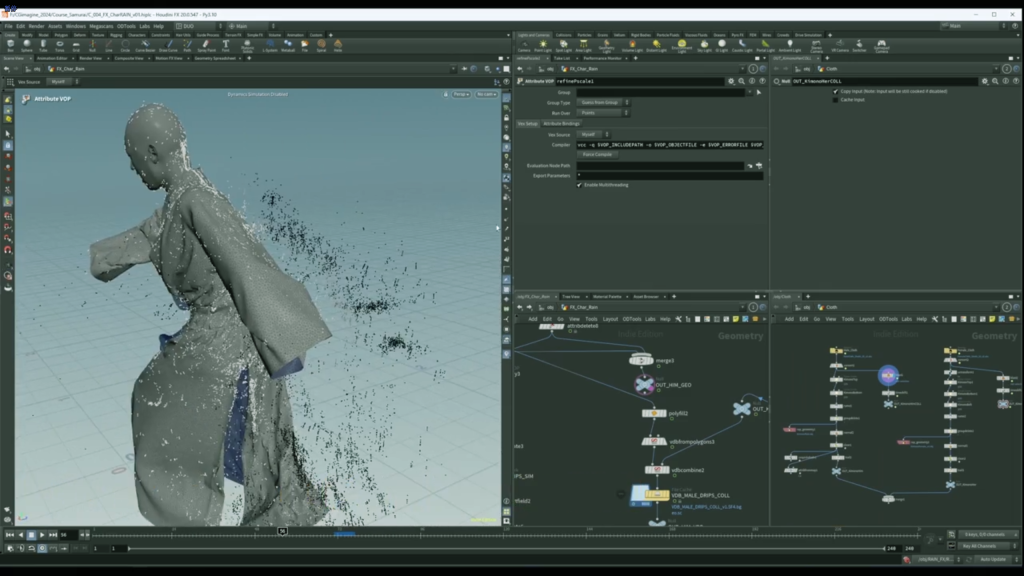Add a Camera from the shelf
Screen dimensions: 1024x576
(524, 46)
